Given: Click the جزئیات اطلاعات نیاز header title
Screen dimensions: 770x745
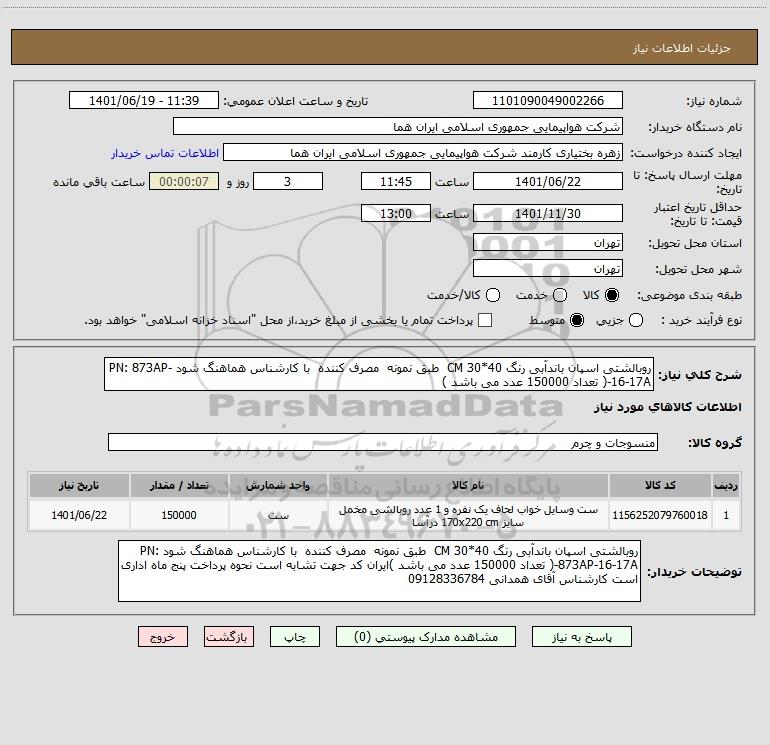Looking at the screenshot, I should (x=682, y=48).
